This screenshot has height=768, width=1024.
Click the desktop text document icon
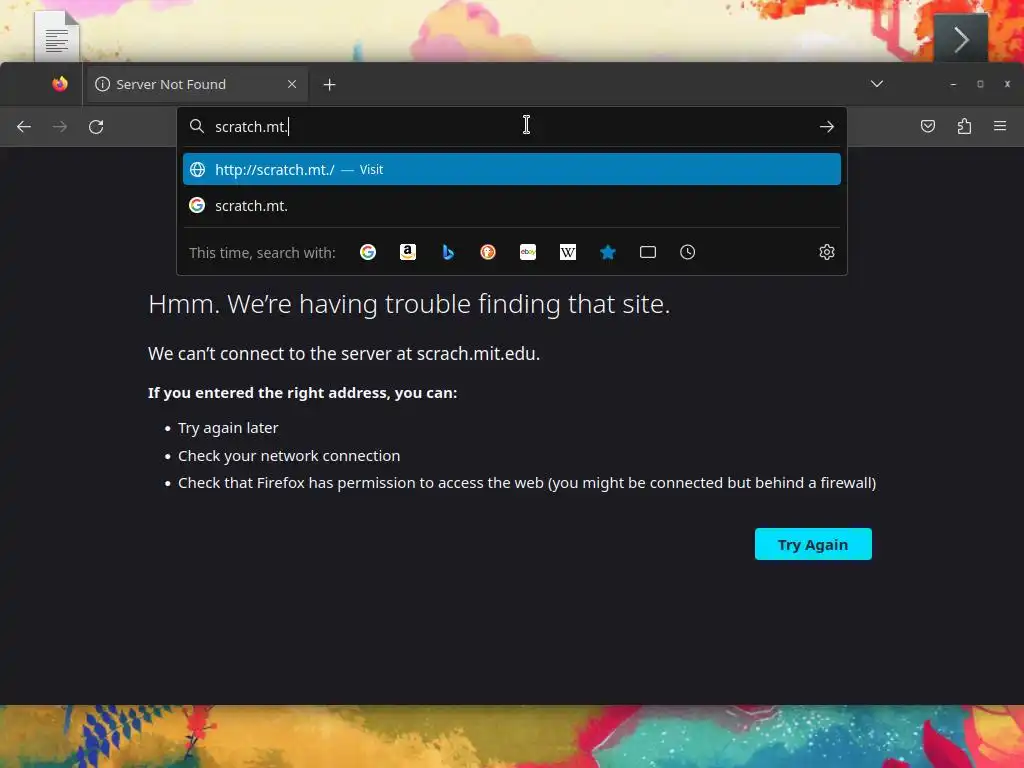pos(57,36)
